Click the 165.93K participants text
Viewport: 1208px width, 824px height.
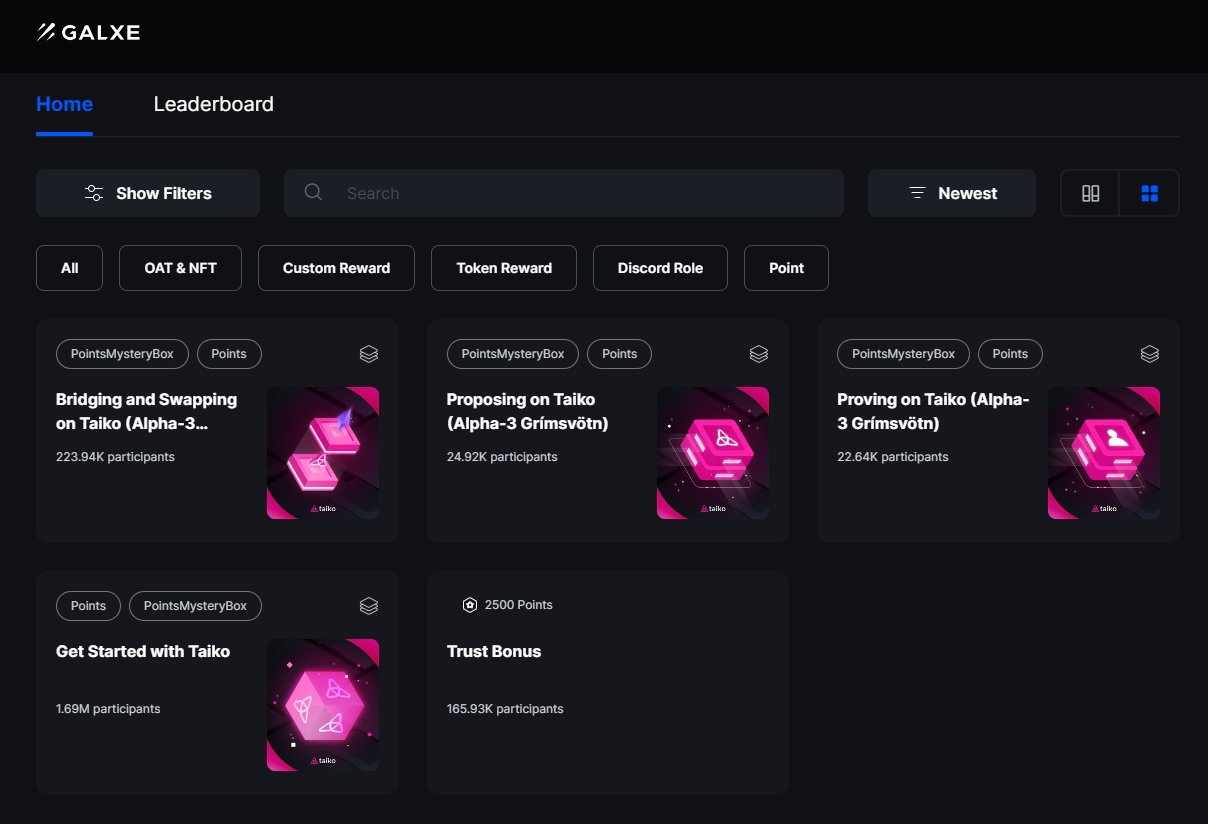[505, 709]
